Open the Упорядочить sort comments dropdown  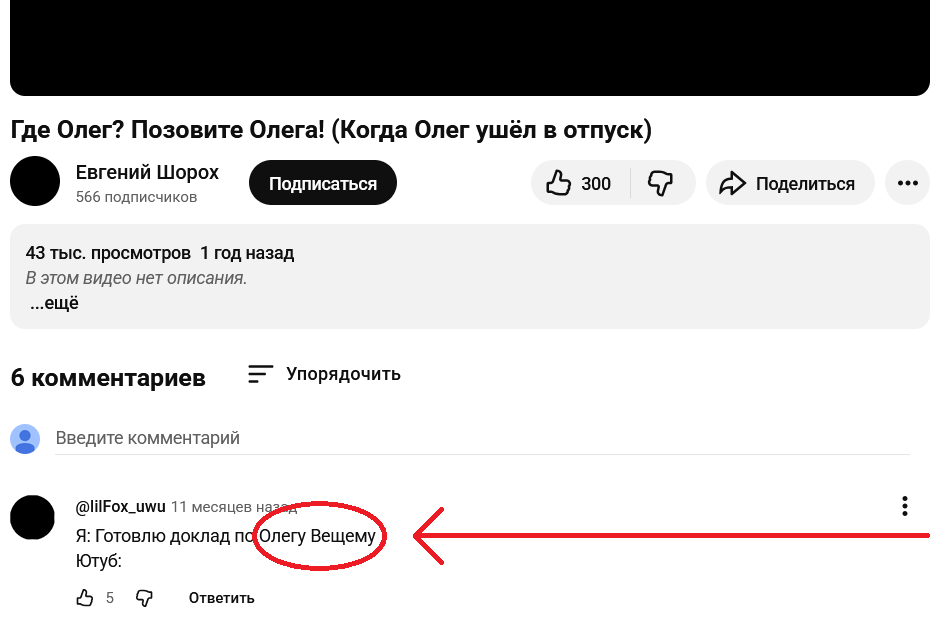point(325,374)
